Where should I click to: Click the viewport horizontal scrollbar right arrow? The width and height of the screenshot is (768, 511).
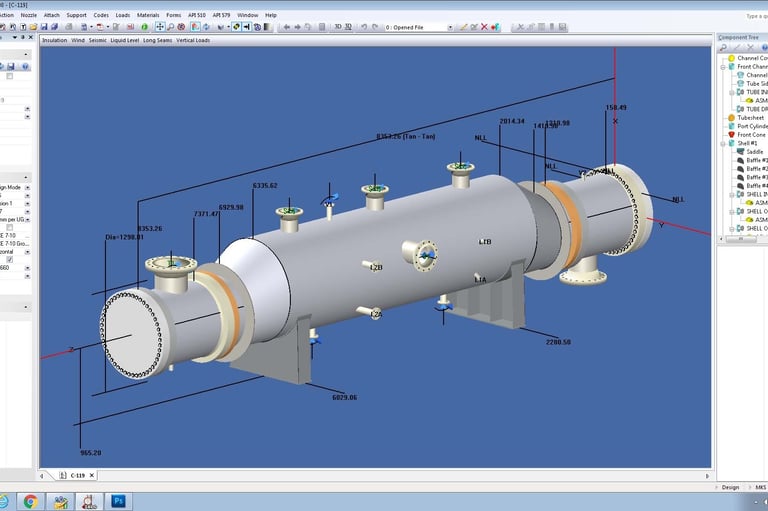point(707,476)
